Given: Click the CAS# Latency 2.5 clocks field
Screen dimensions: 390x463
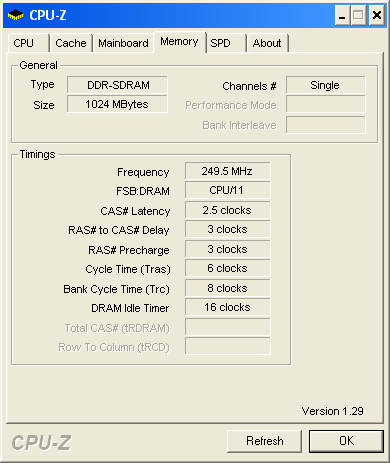Looking at the screenshot, I should (228, 210).
